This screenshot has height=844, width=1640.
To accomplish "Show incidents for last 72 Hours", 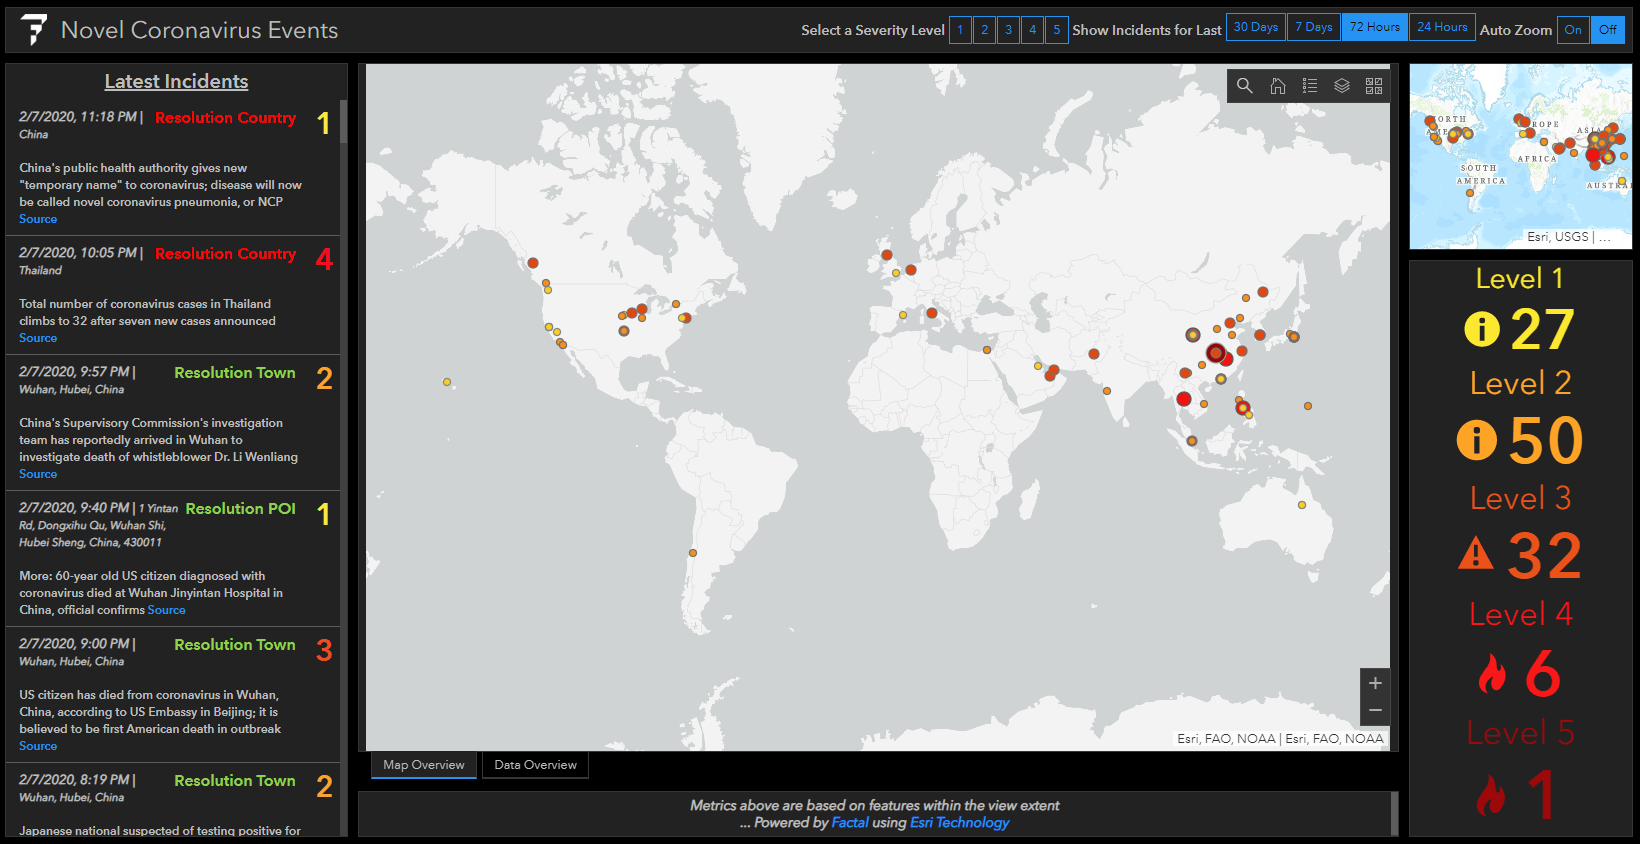I will [x=1374, y=27].
